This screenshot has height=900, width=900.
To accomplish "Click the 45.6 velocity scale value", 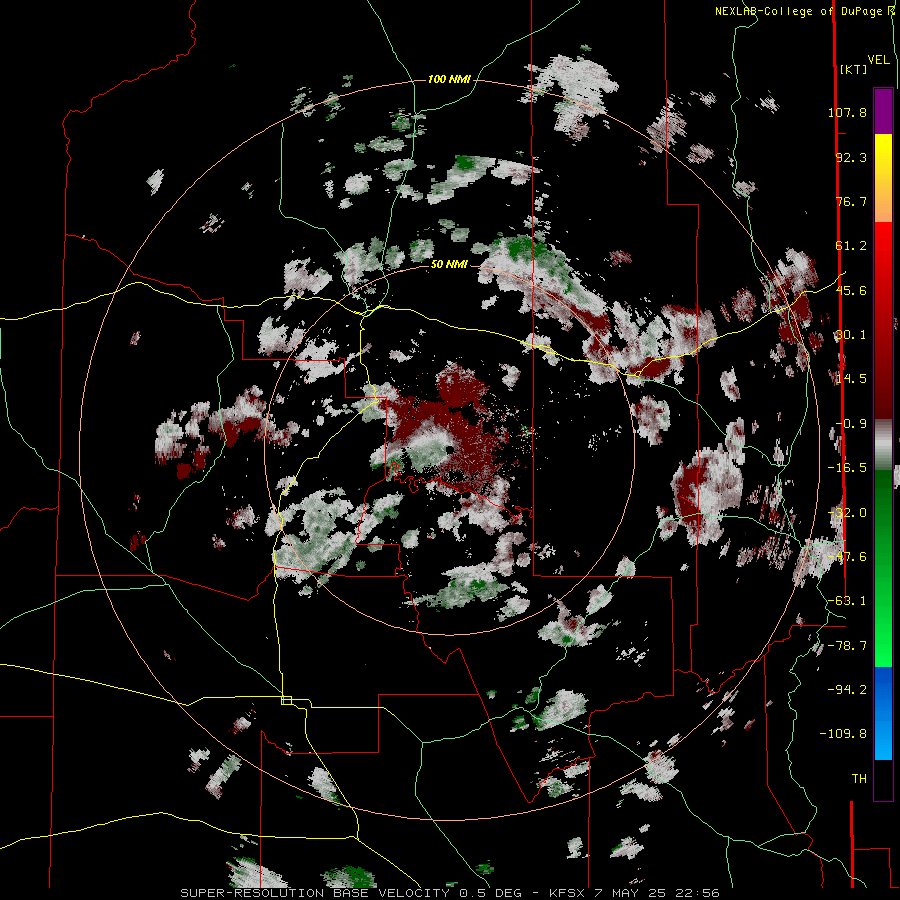I will [851, 290].
